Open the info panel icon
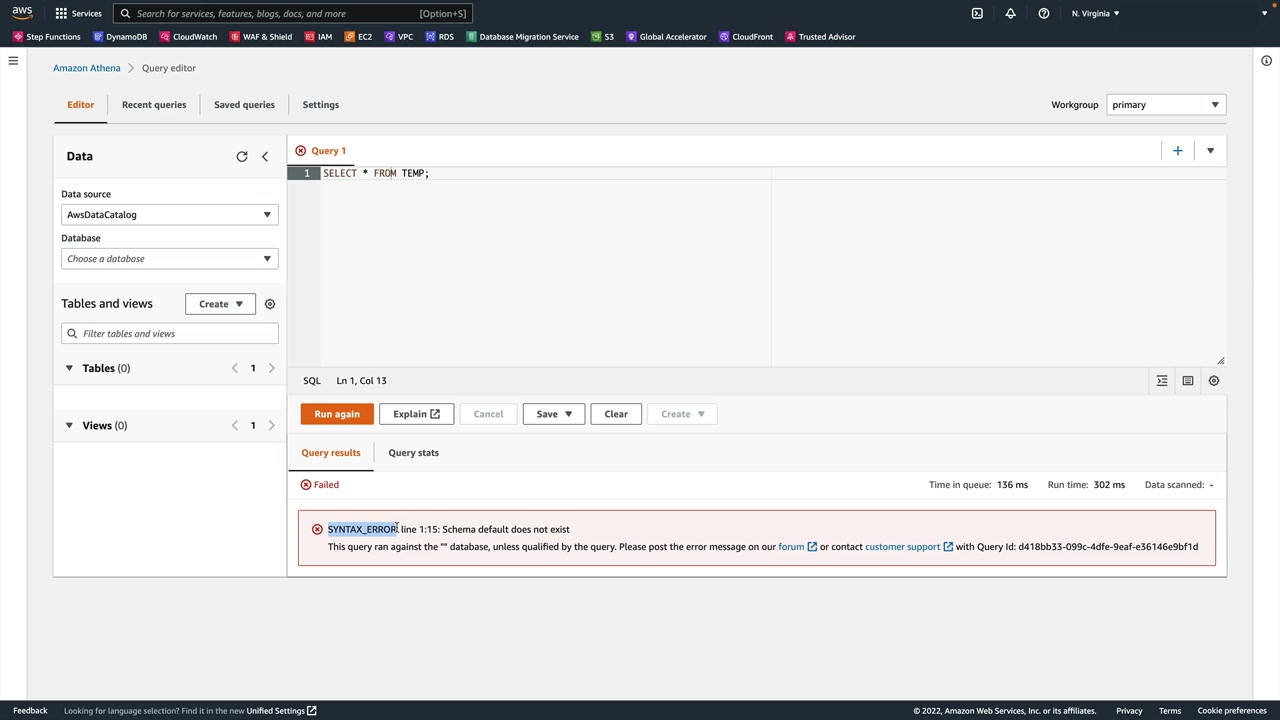This screenshot has width=1280, height=720. 1266,61
